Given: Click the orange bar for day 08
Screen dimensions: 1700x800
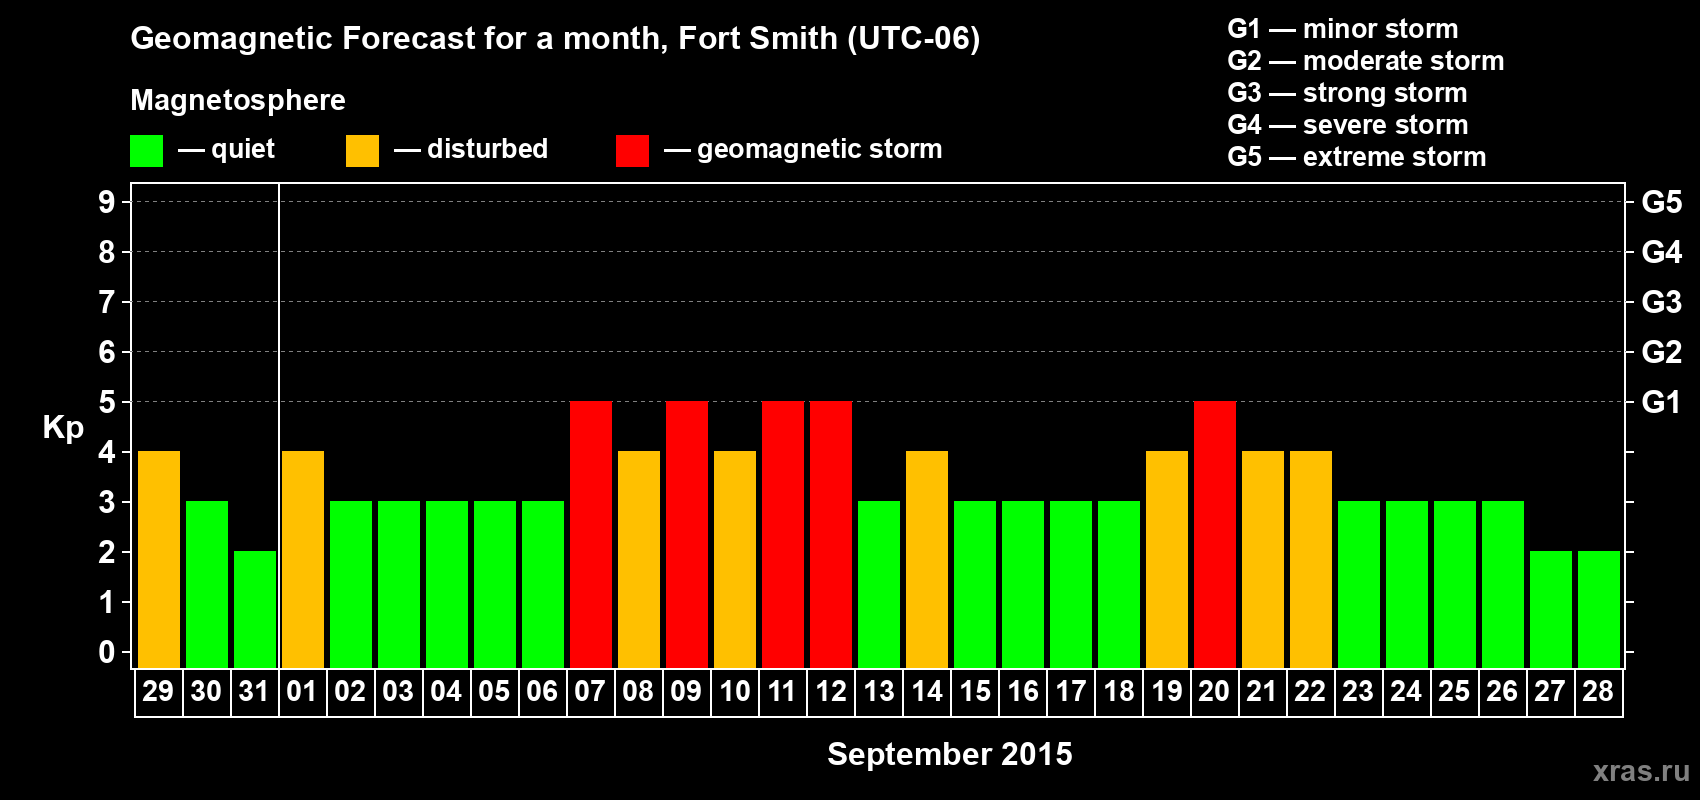Looking at the screenshot, I should pyautogui.click(x=639, y=560).
